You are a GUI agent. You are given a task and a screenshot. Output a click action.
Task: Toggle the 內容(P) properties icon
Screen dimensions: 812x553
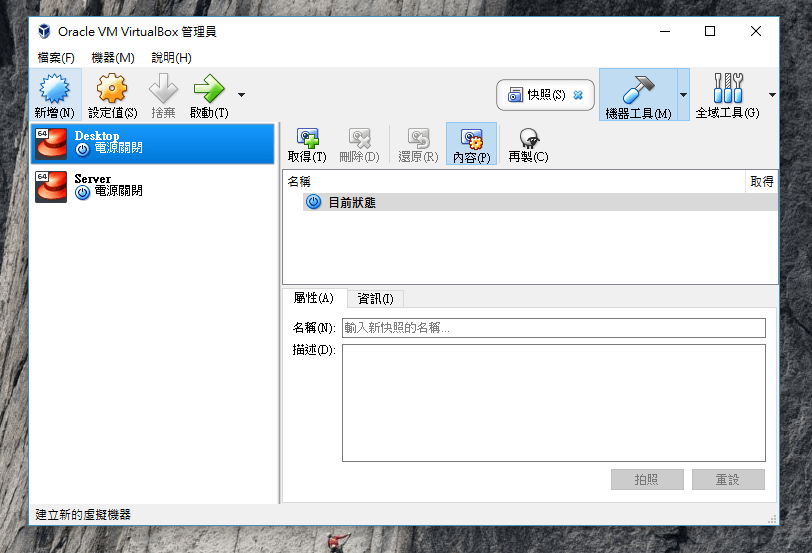[x=471, y=139]
